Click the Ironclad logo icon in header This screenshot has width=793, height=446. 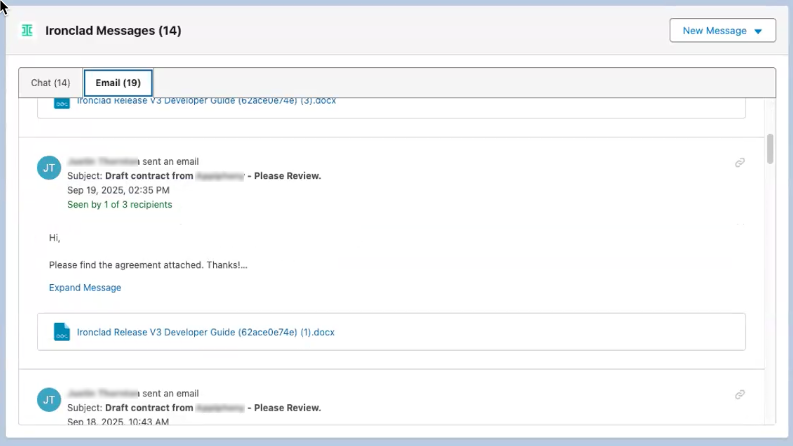point(27,30)
